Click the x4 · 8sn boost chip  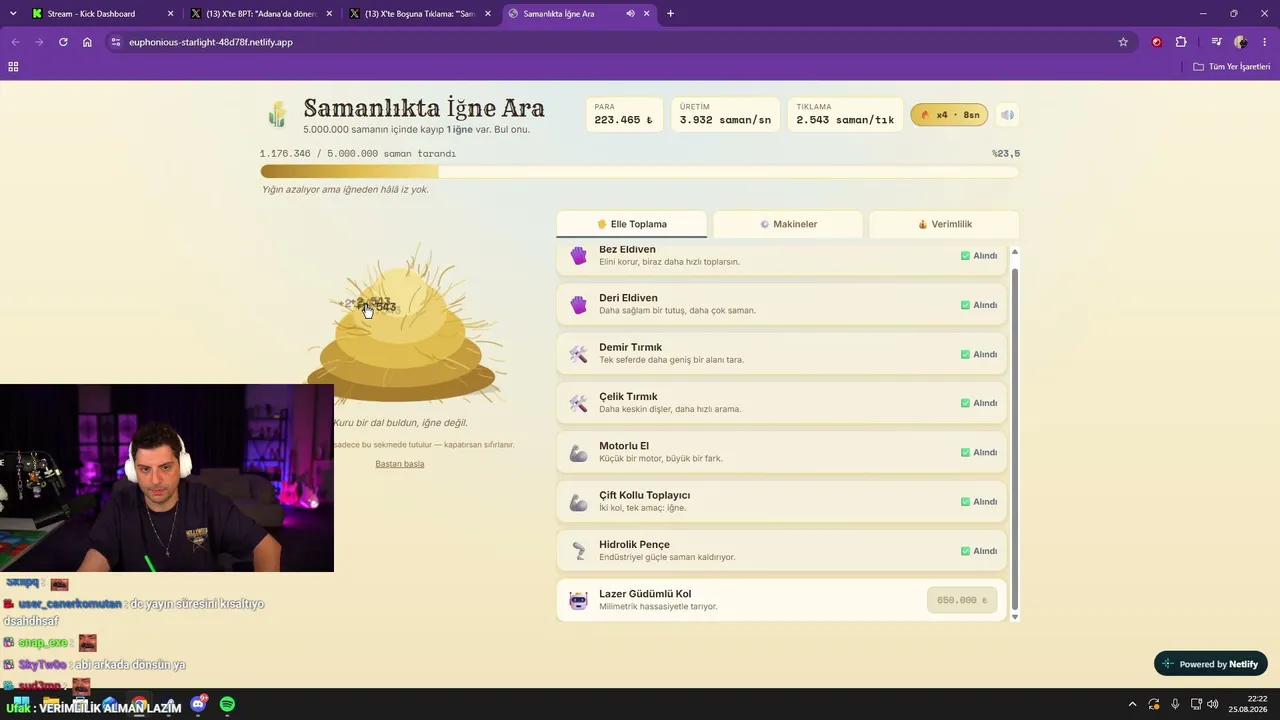pos(949,115)
